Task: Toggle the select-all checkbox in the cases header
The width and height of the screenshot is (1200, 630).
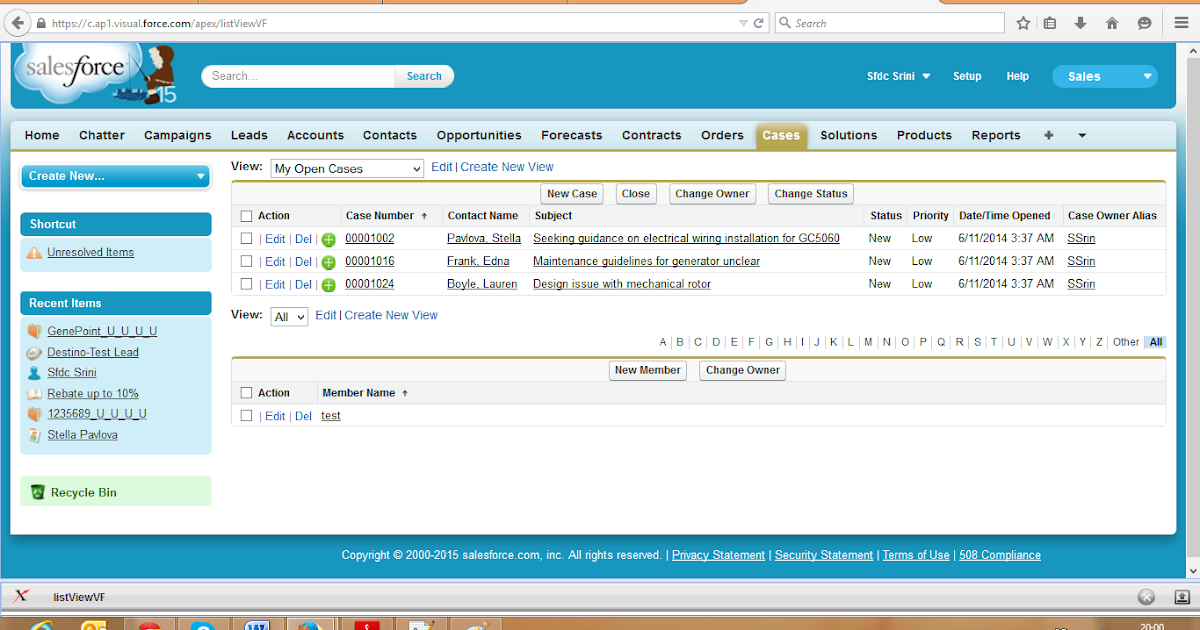Action: [x=246, y=215]
